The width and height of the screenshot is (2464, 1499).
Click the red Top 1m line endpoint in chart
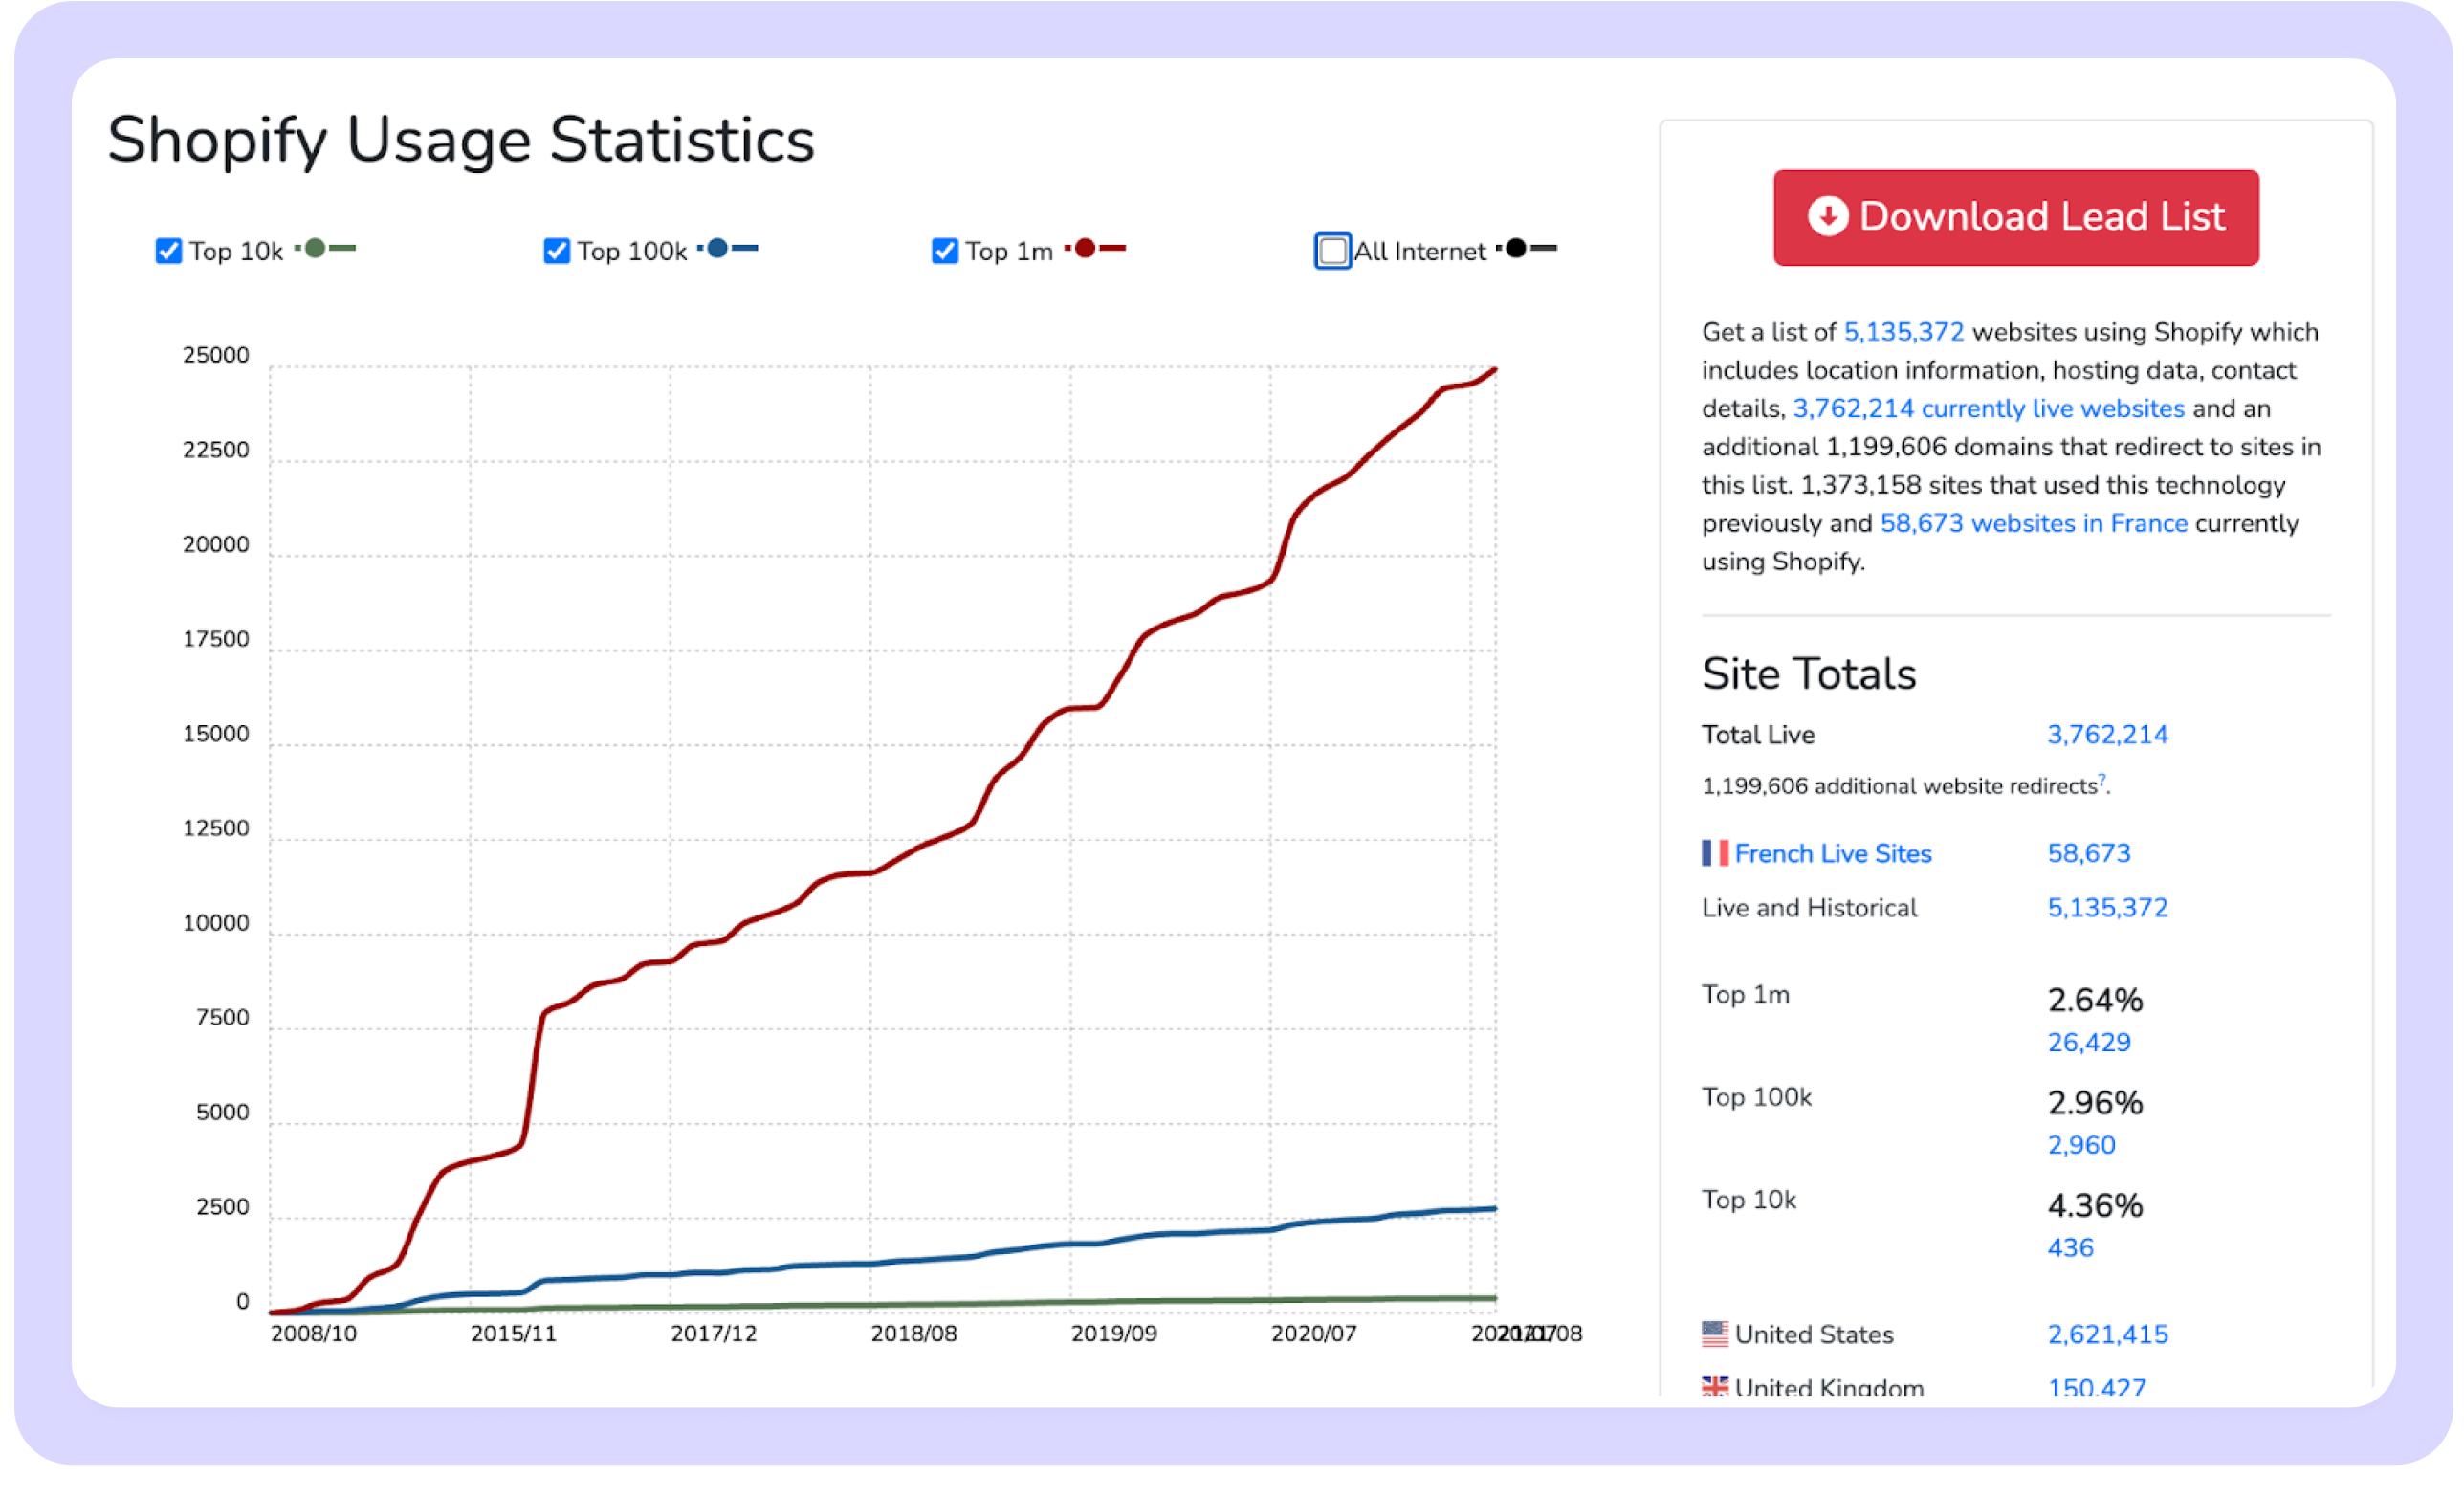pyautogui.click(x=1494, y=370)
